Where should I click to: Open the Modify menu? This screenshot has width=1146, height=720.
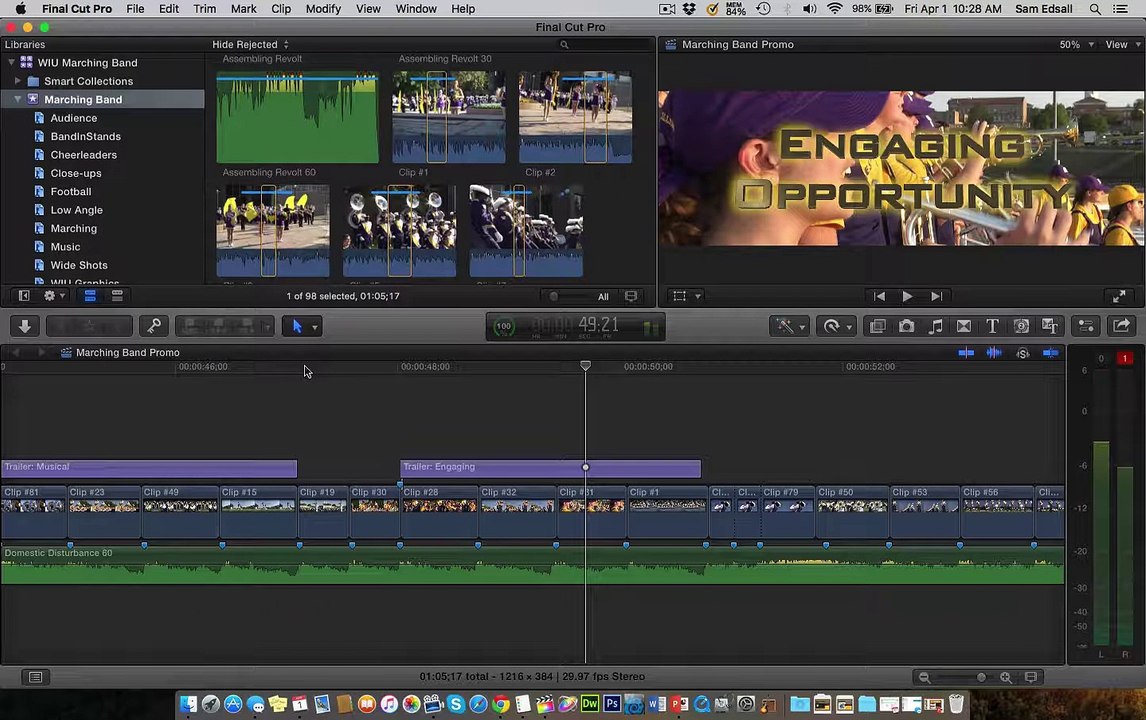(x=323, y=9)
